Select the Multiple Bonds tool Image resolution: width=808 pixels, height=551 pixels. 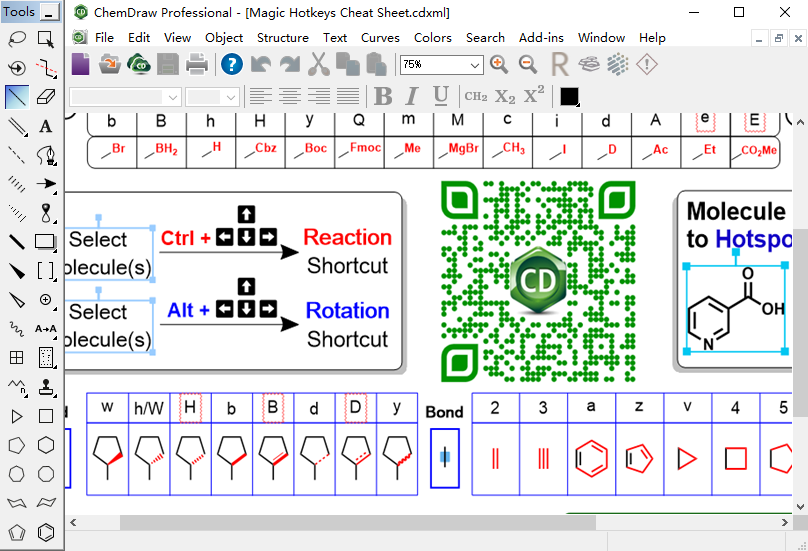[x=17, y=126]
